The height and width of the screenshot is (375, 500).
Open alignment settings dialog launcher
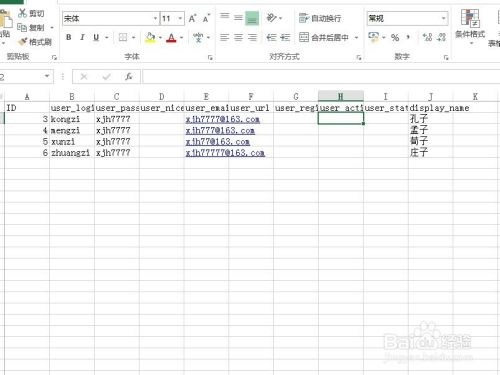coord(359,58)
